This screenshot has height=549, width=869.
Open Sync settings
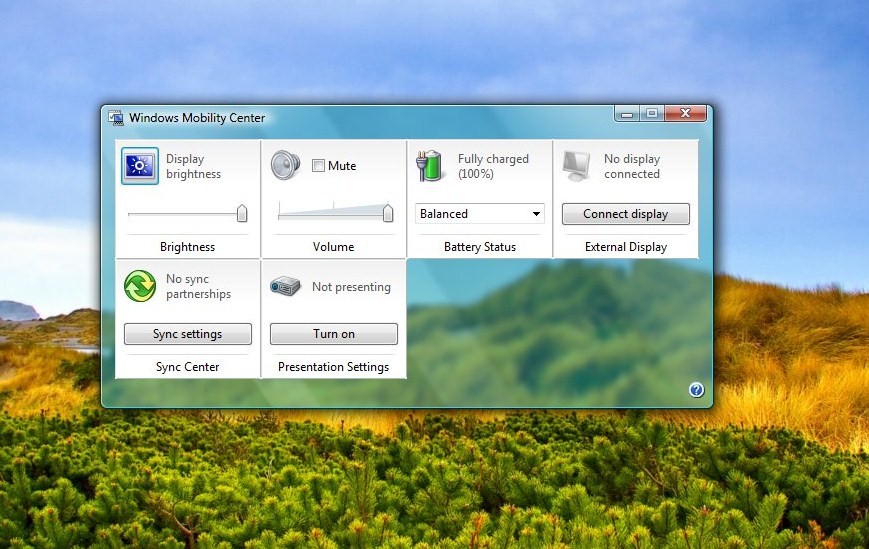(x=188, y=334)
